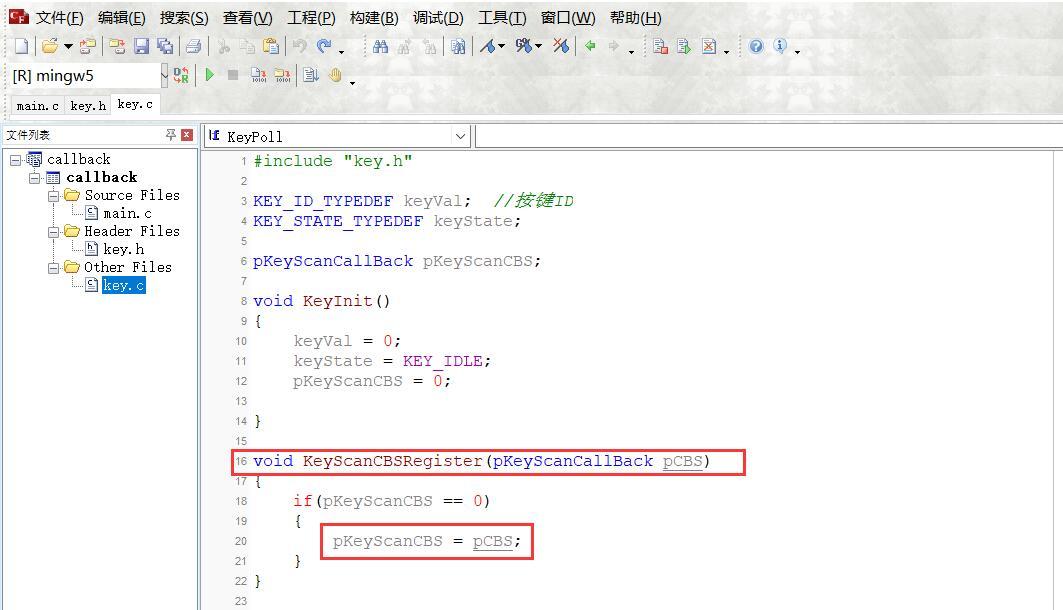This screenshot has height=610, width=1063.
Task: Click the blue help question mark icon
Action: (x=756, y=46)
